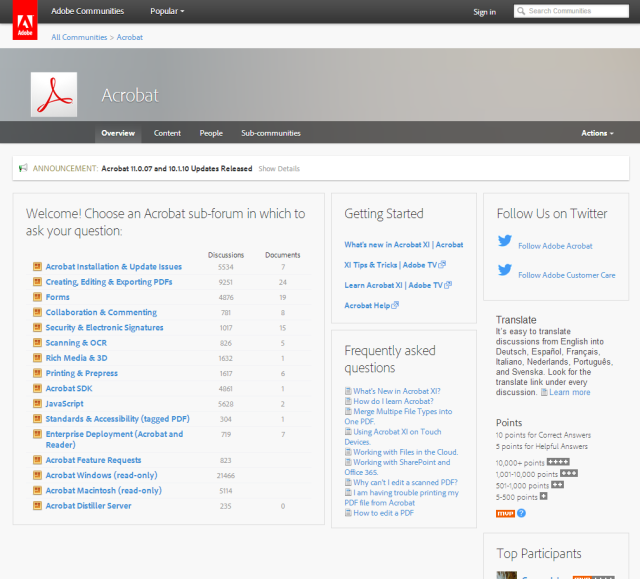Click Learn Acrobat XI Adobe TV link
The height and width of the screenshot is (579, 640).
[393, 285]
